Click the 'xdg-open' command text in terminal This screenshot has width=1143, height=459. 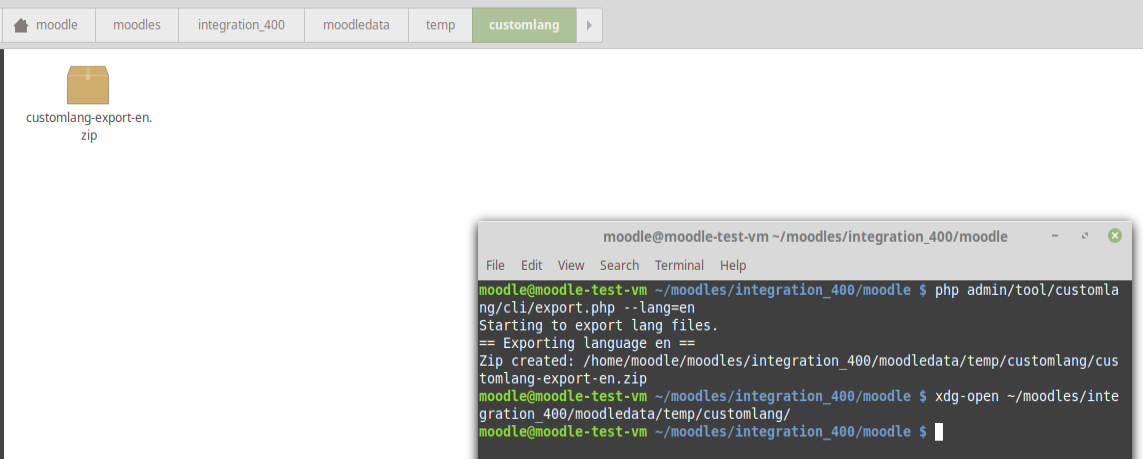pos(967,396)
